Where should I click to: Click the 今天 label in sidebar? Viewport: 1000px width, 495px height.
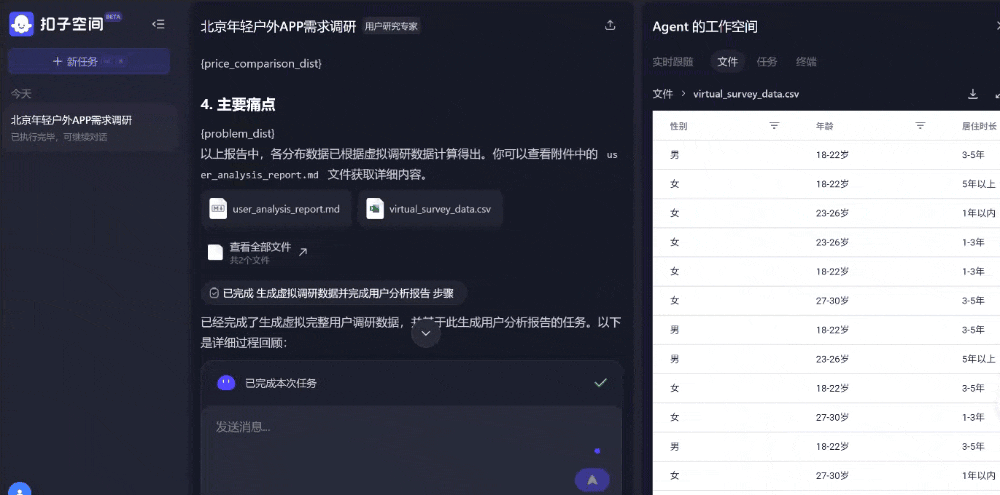[x=20, y=94]
